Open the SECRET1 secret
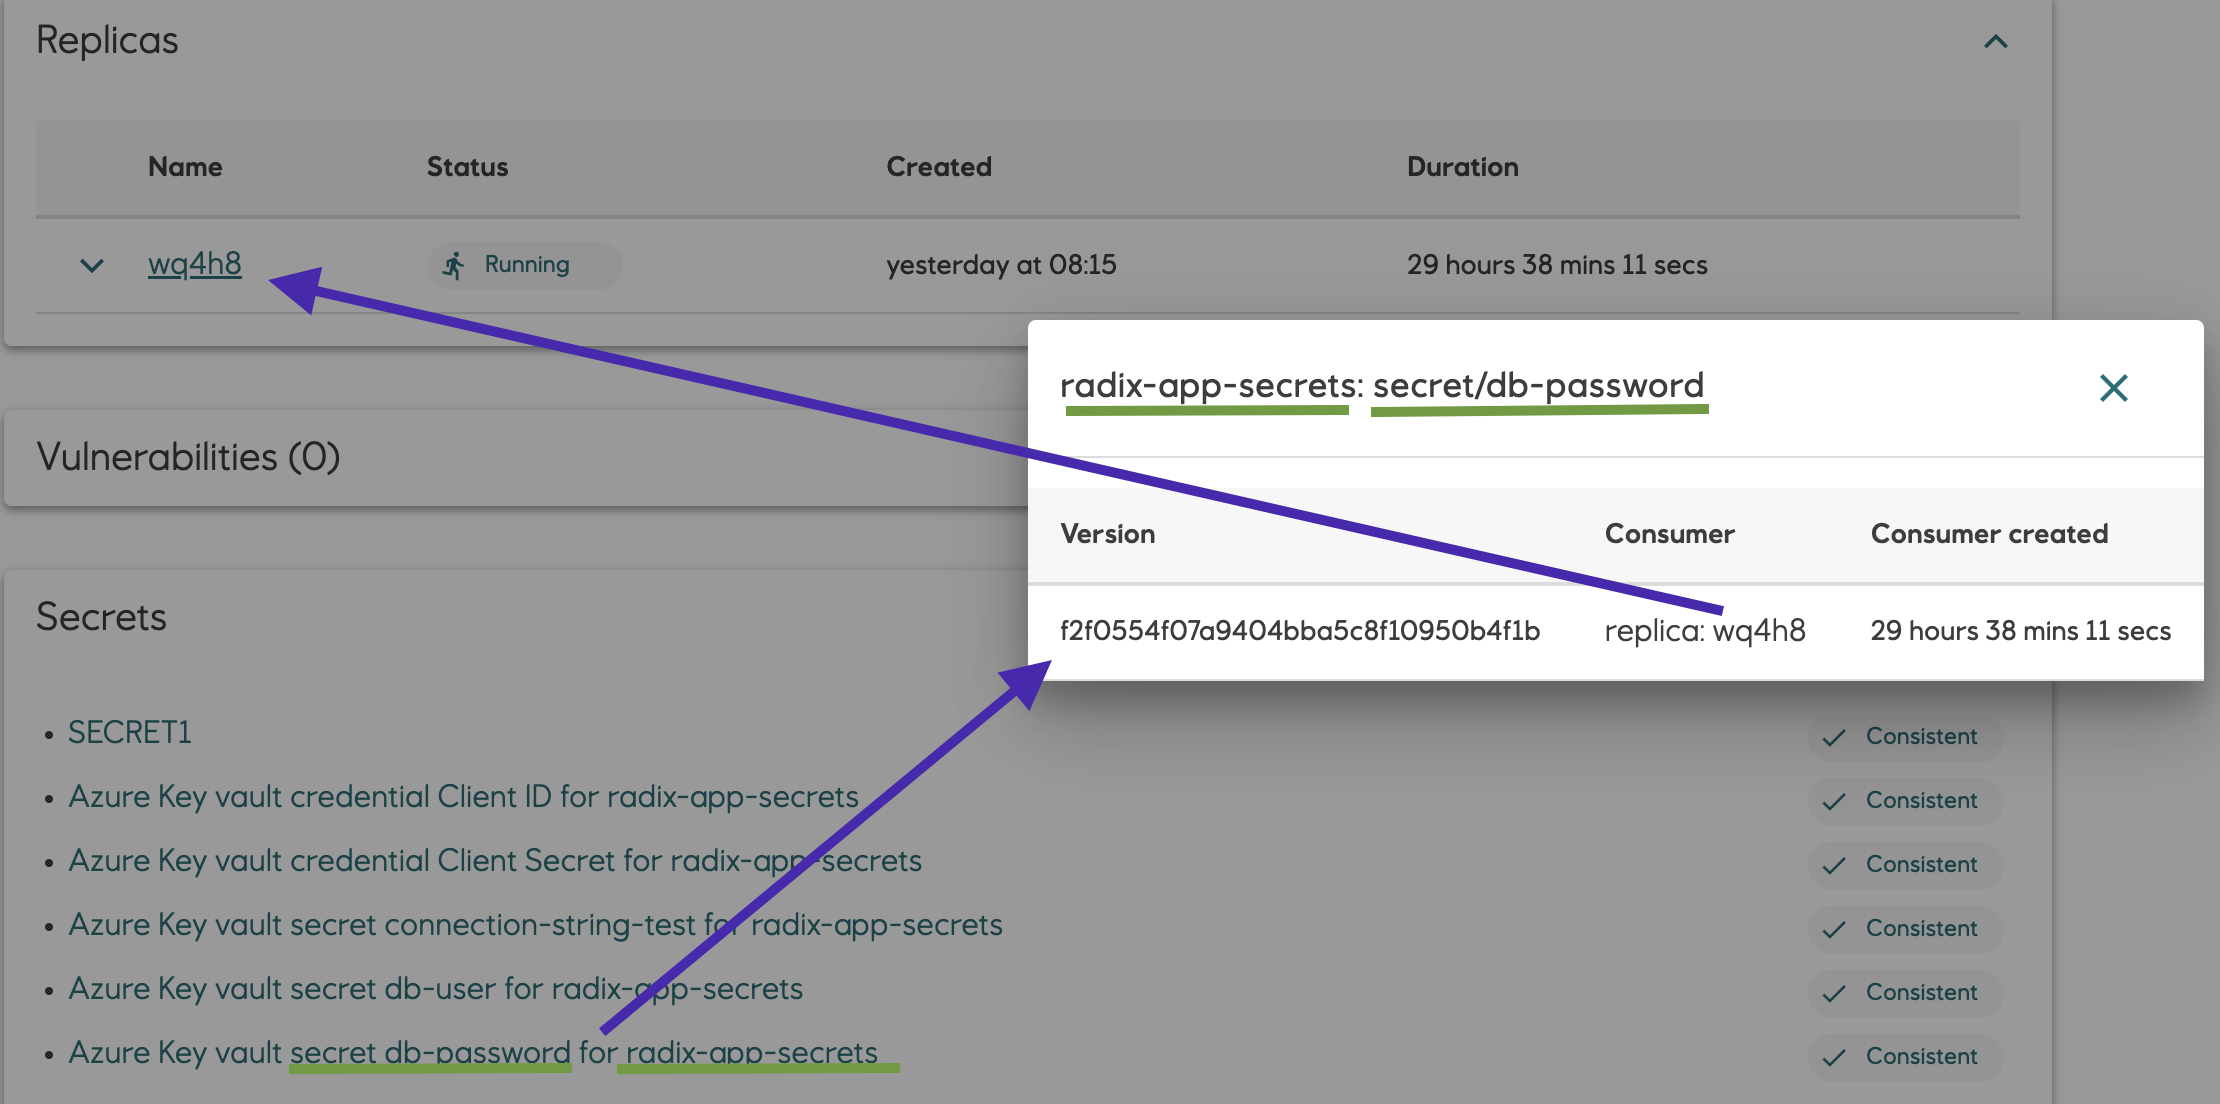This screenshot has height=1104, width=2220. 128,732
